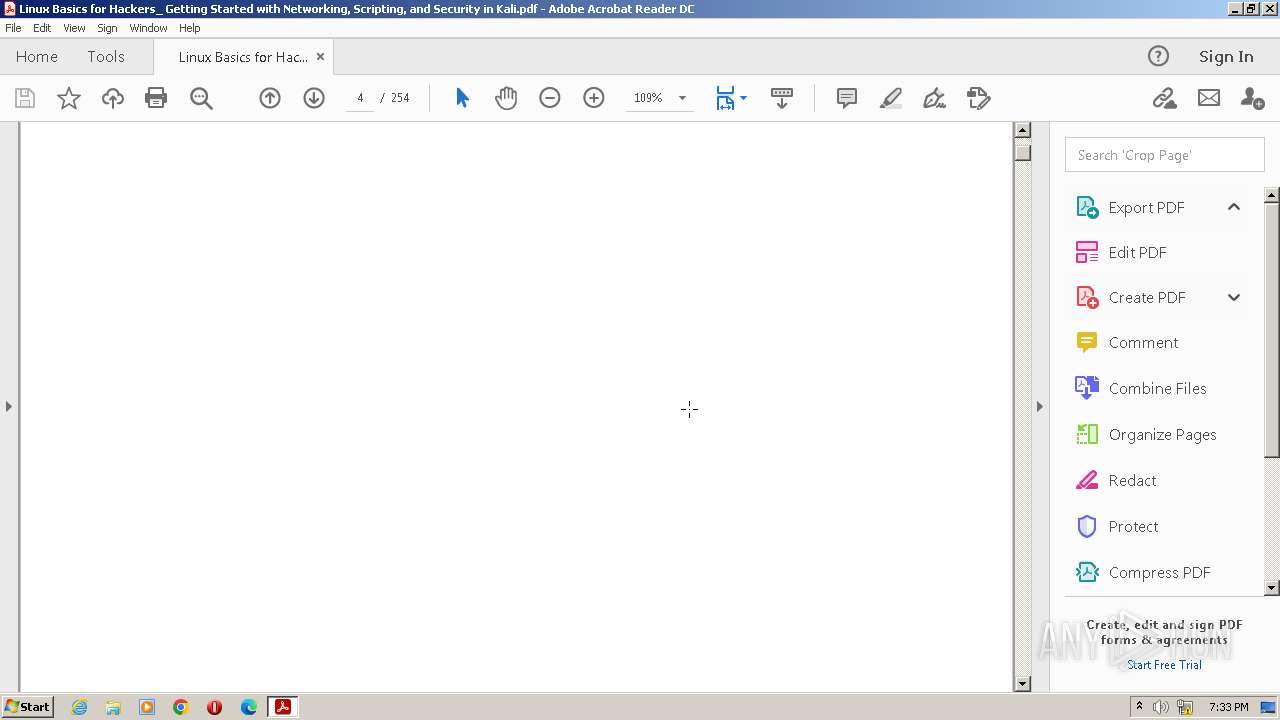The image size is (1280, 720).
Task: Choose the Selection arrow tool
Action: [462, 98]
